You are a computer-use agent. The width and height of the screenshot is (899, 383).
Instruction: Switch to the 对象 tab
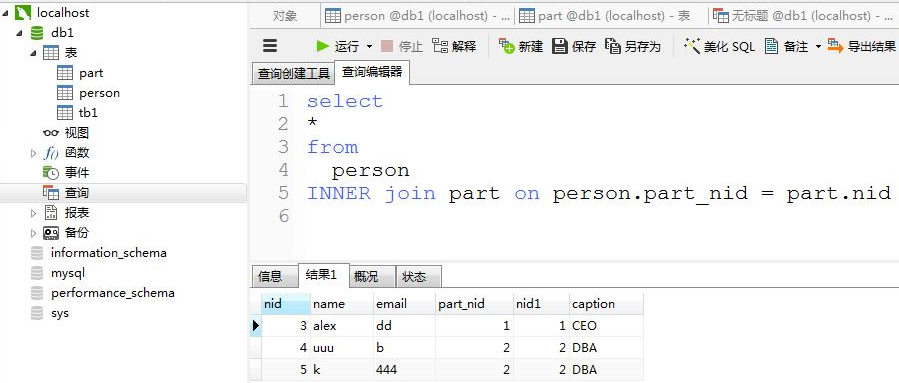point(285,16)
